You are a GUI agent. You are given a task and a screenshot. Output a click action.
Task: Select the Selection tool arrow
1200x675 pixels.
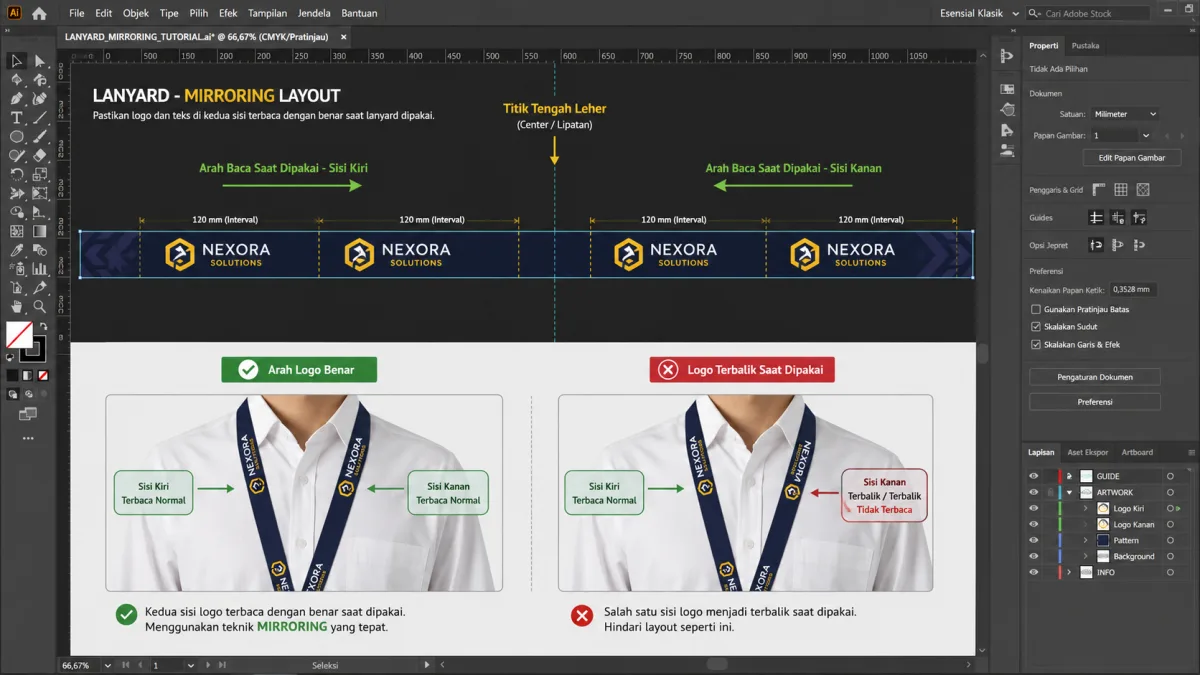(16, 61)
